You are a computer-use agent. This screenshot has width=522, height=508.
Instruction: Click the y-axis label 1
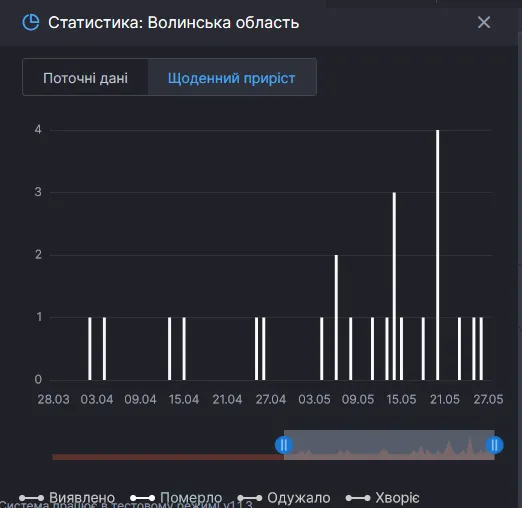click(39, 317)
